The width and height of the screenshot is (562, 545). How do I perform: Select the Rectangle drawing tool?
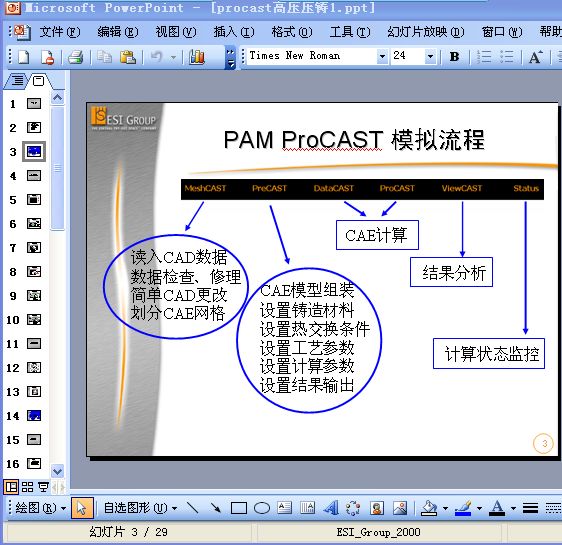[x=239, y=508]
